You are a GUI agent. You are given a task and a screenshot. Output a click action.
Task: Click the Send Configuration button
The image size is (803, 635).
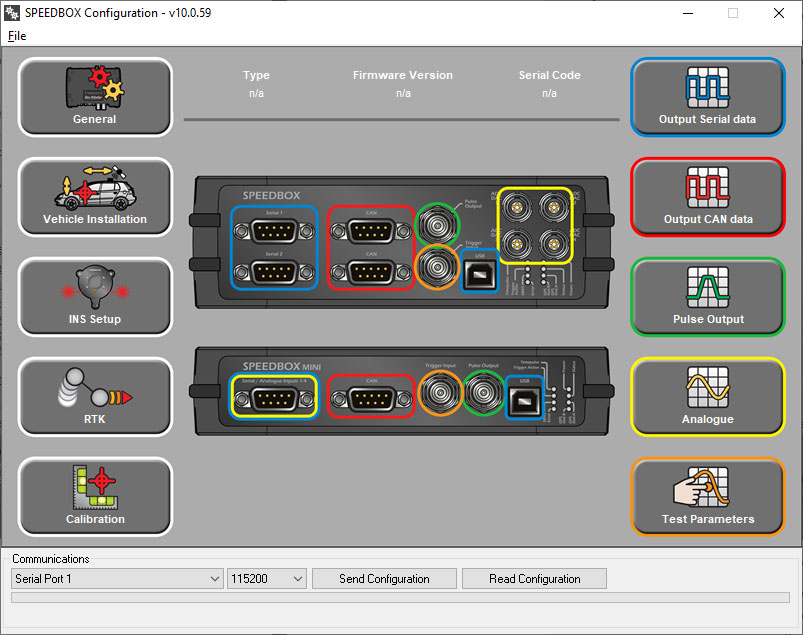pos(384,579)
